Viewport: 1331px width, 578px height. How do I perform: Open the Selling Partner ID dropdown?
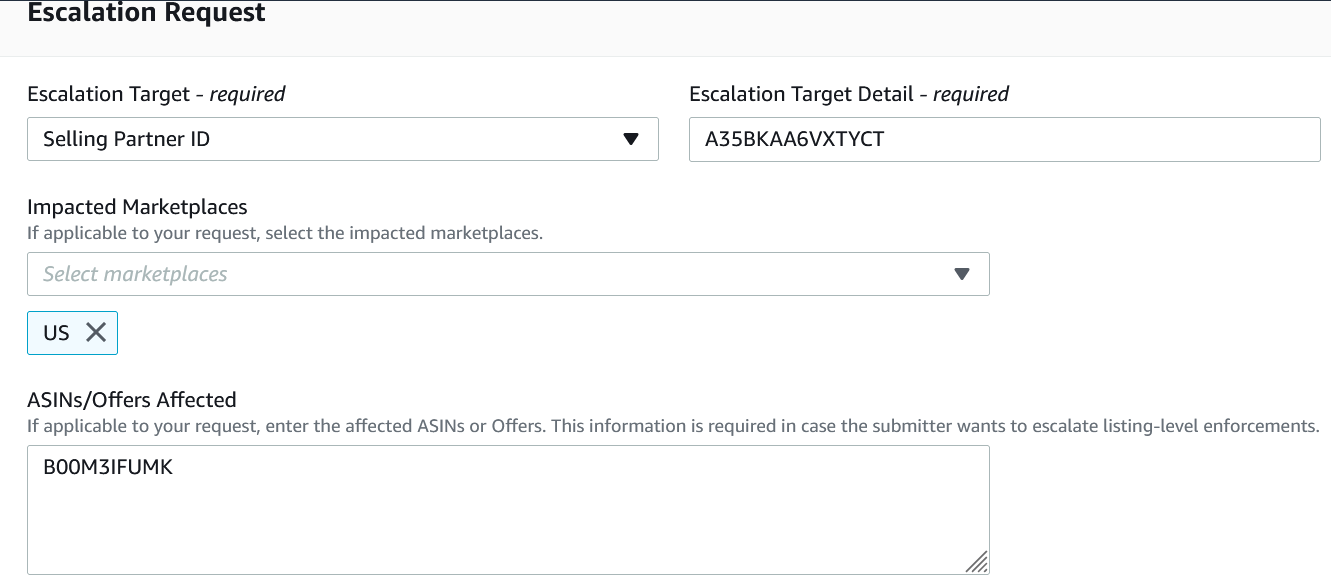342,139
